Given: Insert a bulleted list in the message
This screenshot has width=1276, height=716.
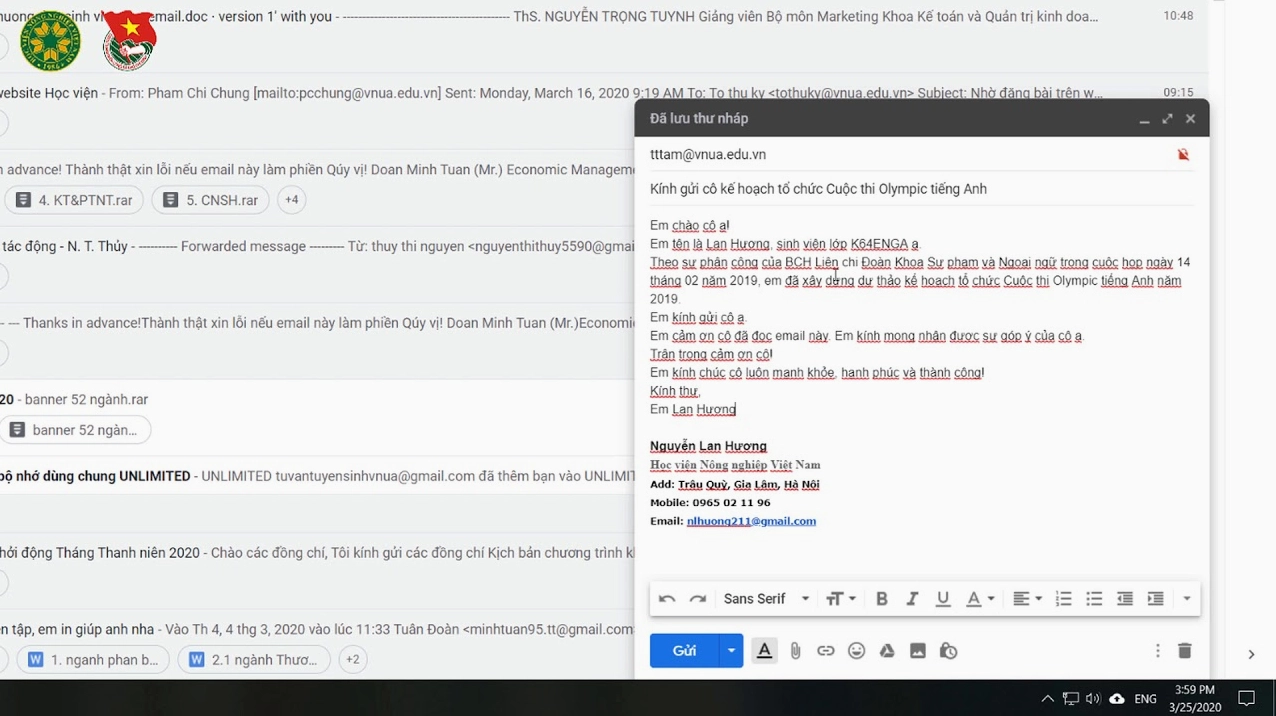Looking at the screenshot, I should pos(1094,599).
